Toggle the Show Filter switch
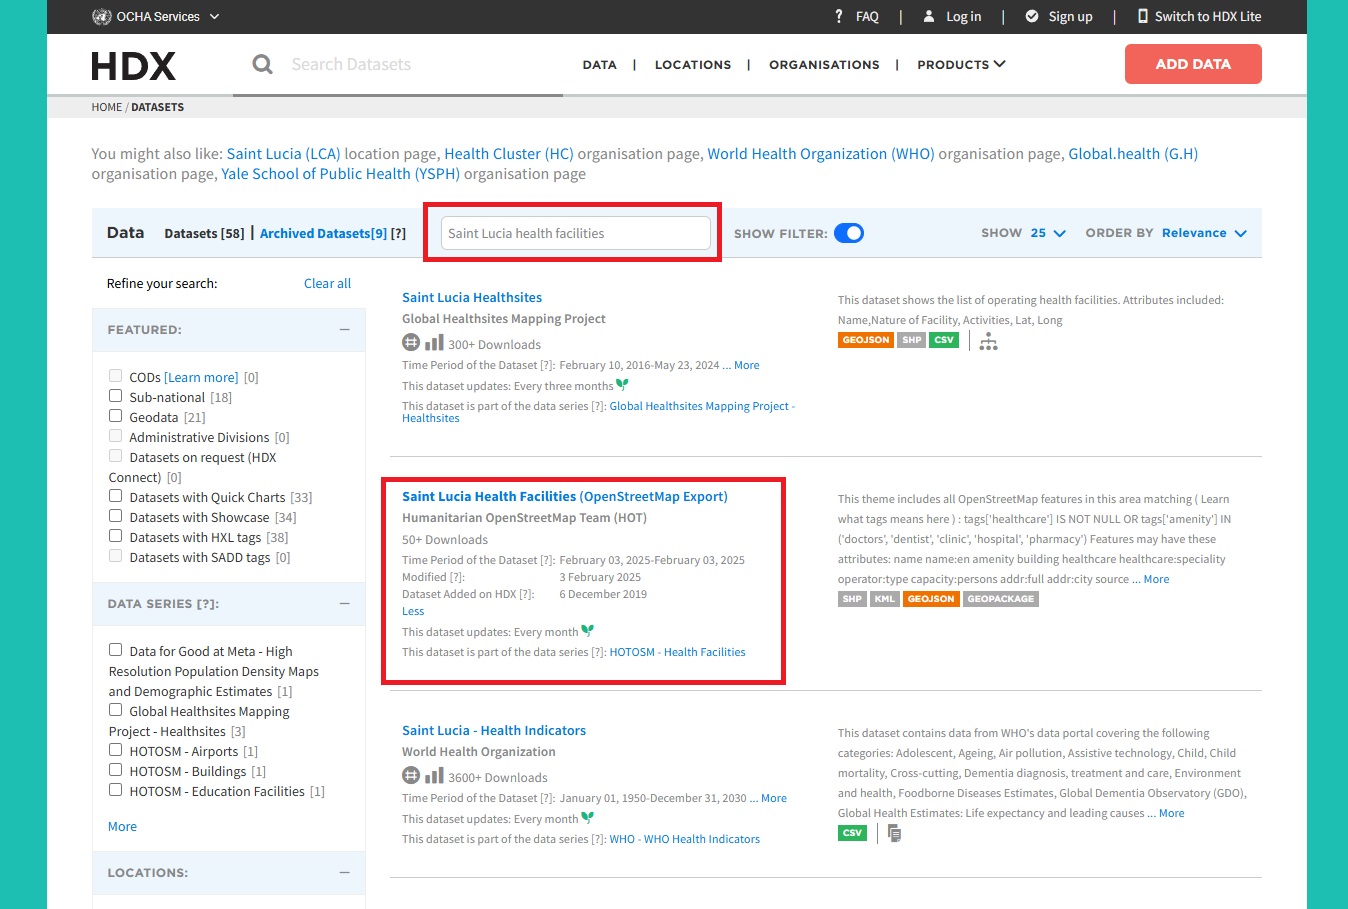This screenshot has height=909, width=1348. click(x=849, y=233)
